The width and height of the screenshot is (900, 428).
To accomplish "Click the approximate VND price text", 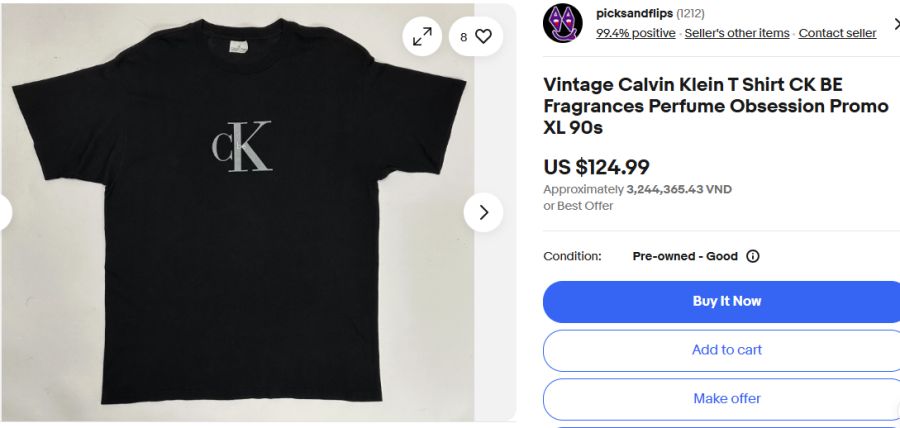I will click(637, 189).
